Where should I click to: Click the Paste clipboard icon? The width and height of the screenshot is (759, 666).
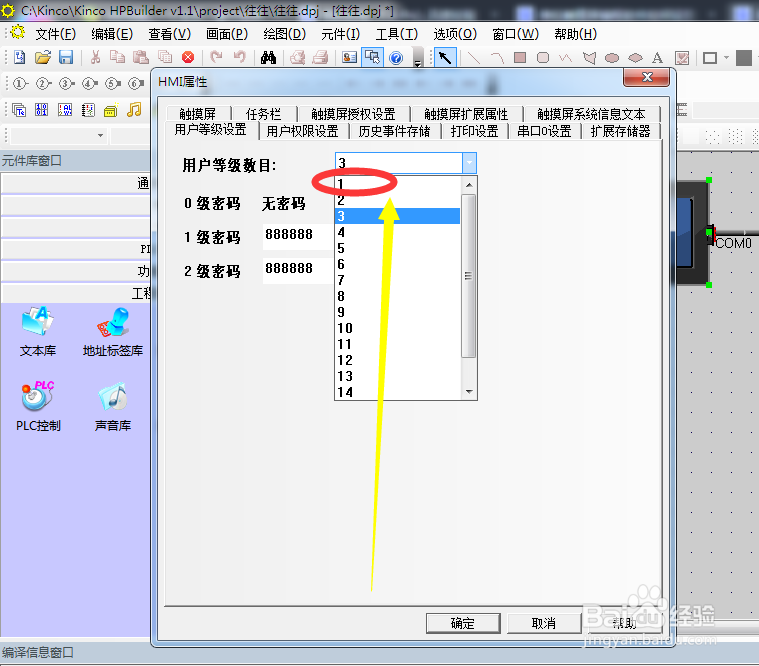click(x=141, y=58)
